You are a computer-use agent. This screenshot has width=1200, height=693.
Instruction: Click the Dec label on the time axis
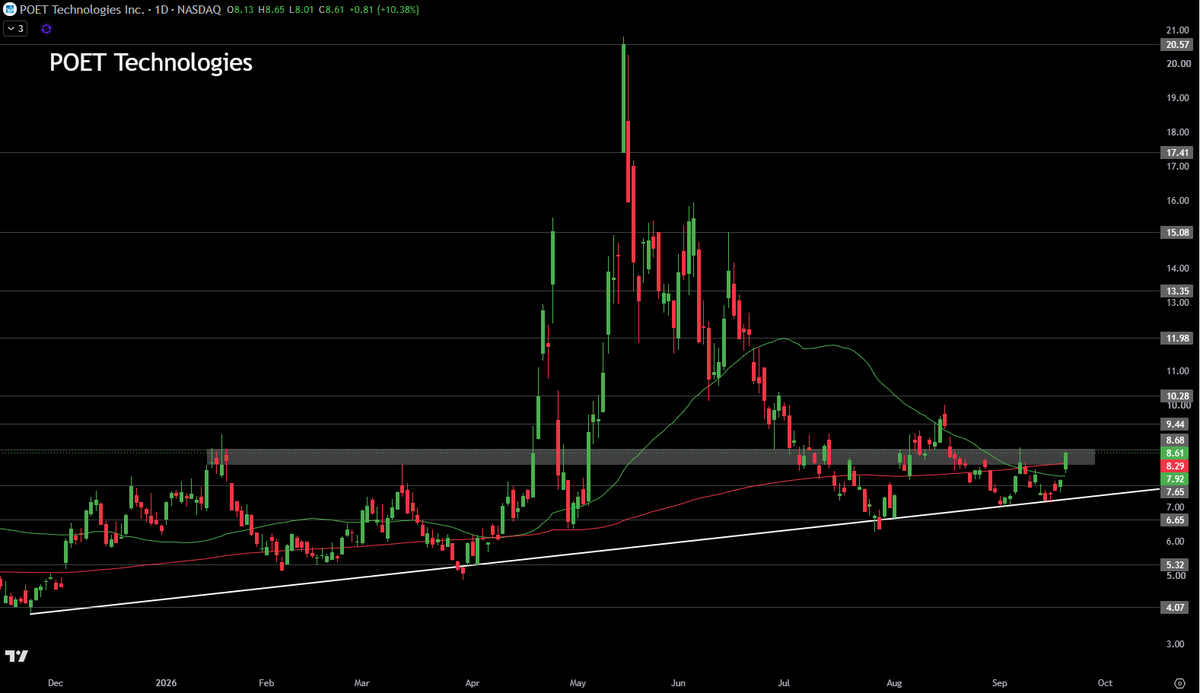[55, 683]
